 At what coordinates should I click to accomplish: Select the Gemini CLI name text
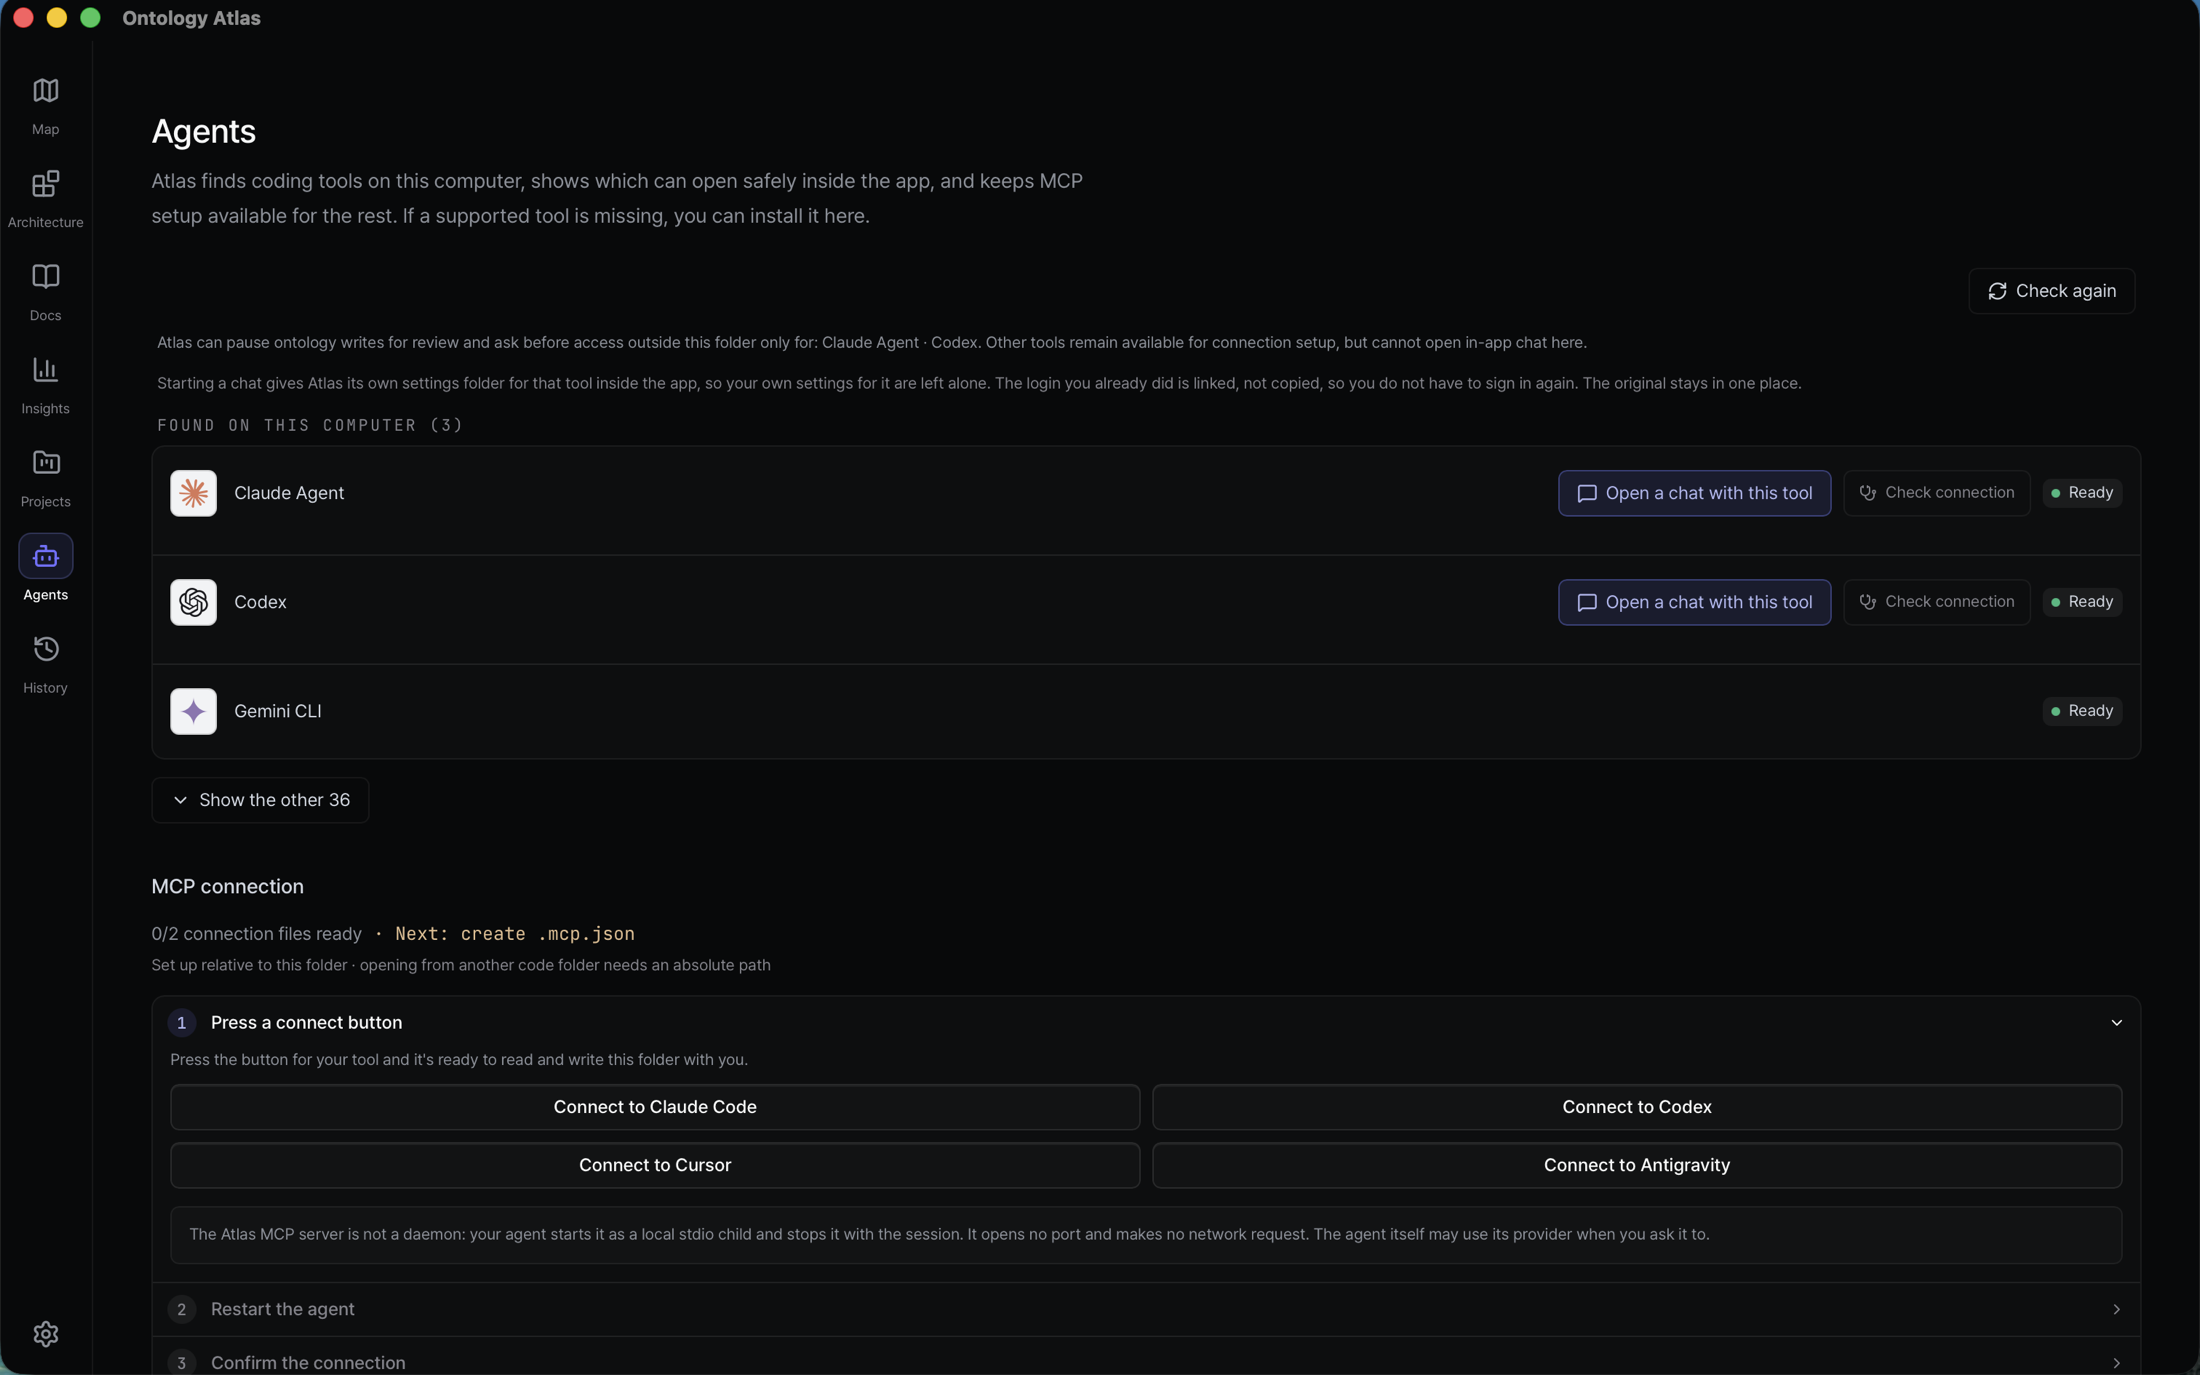point(278,711)
